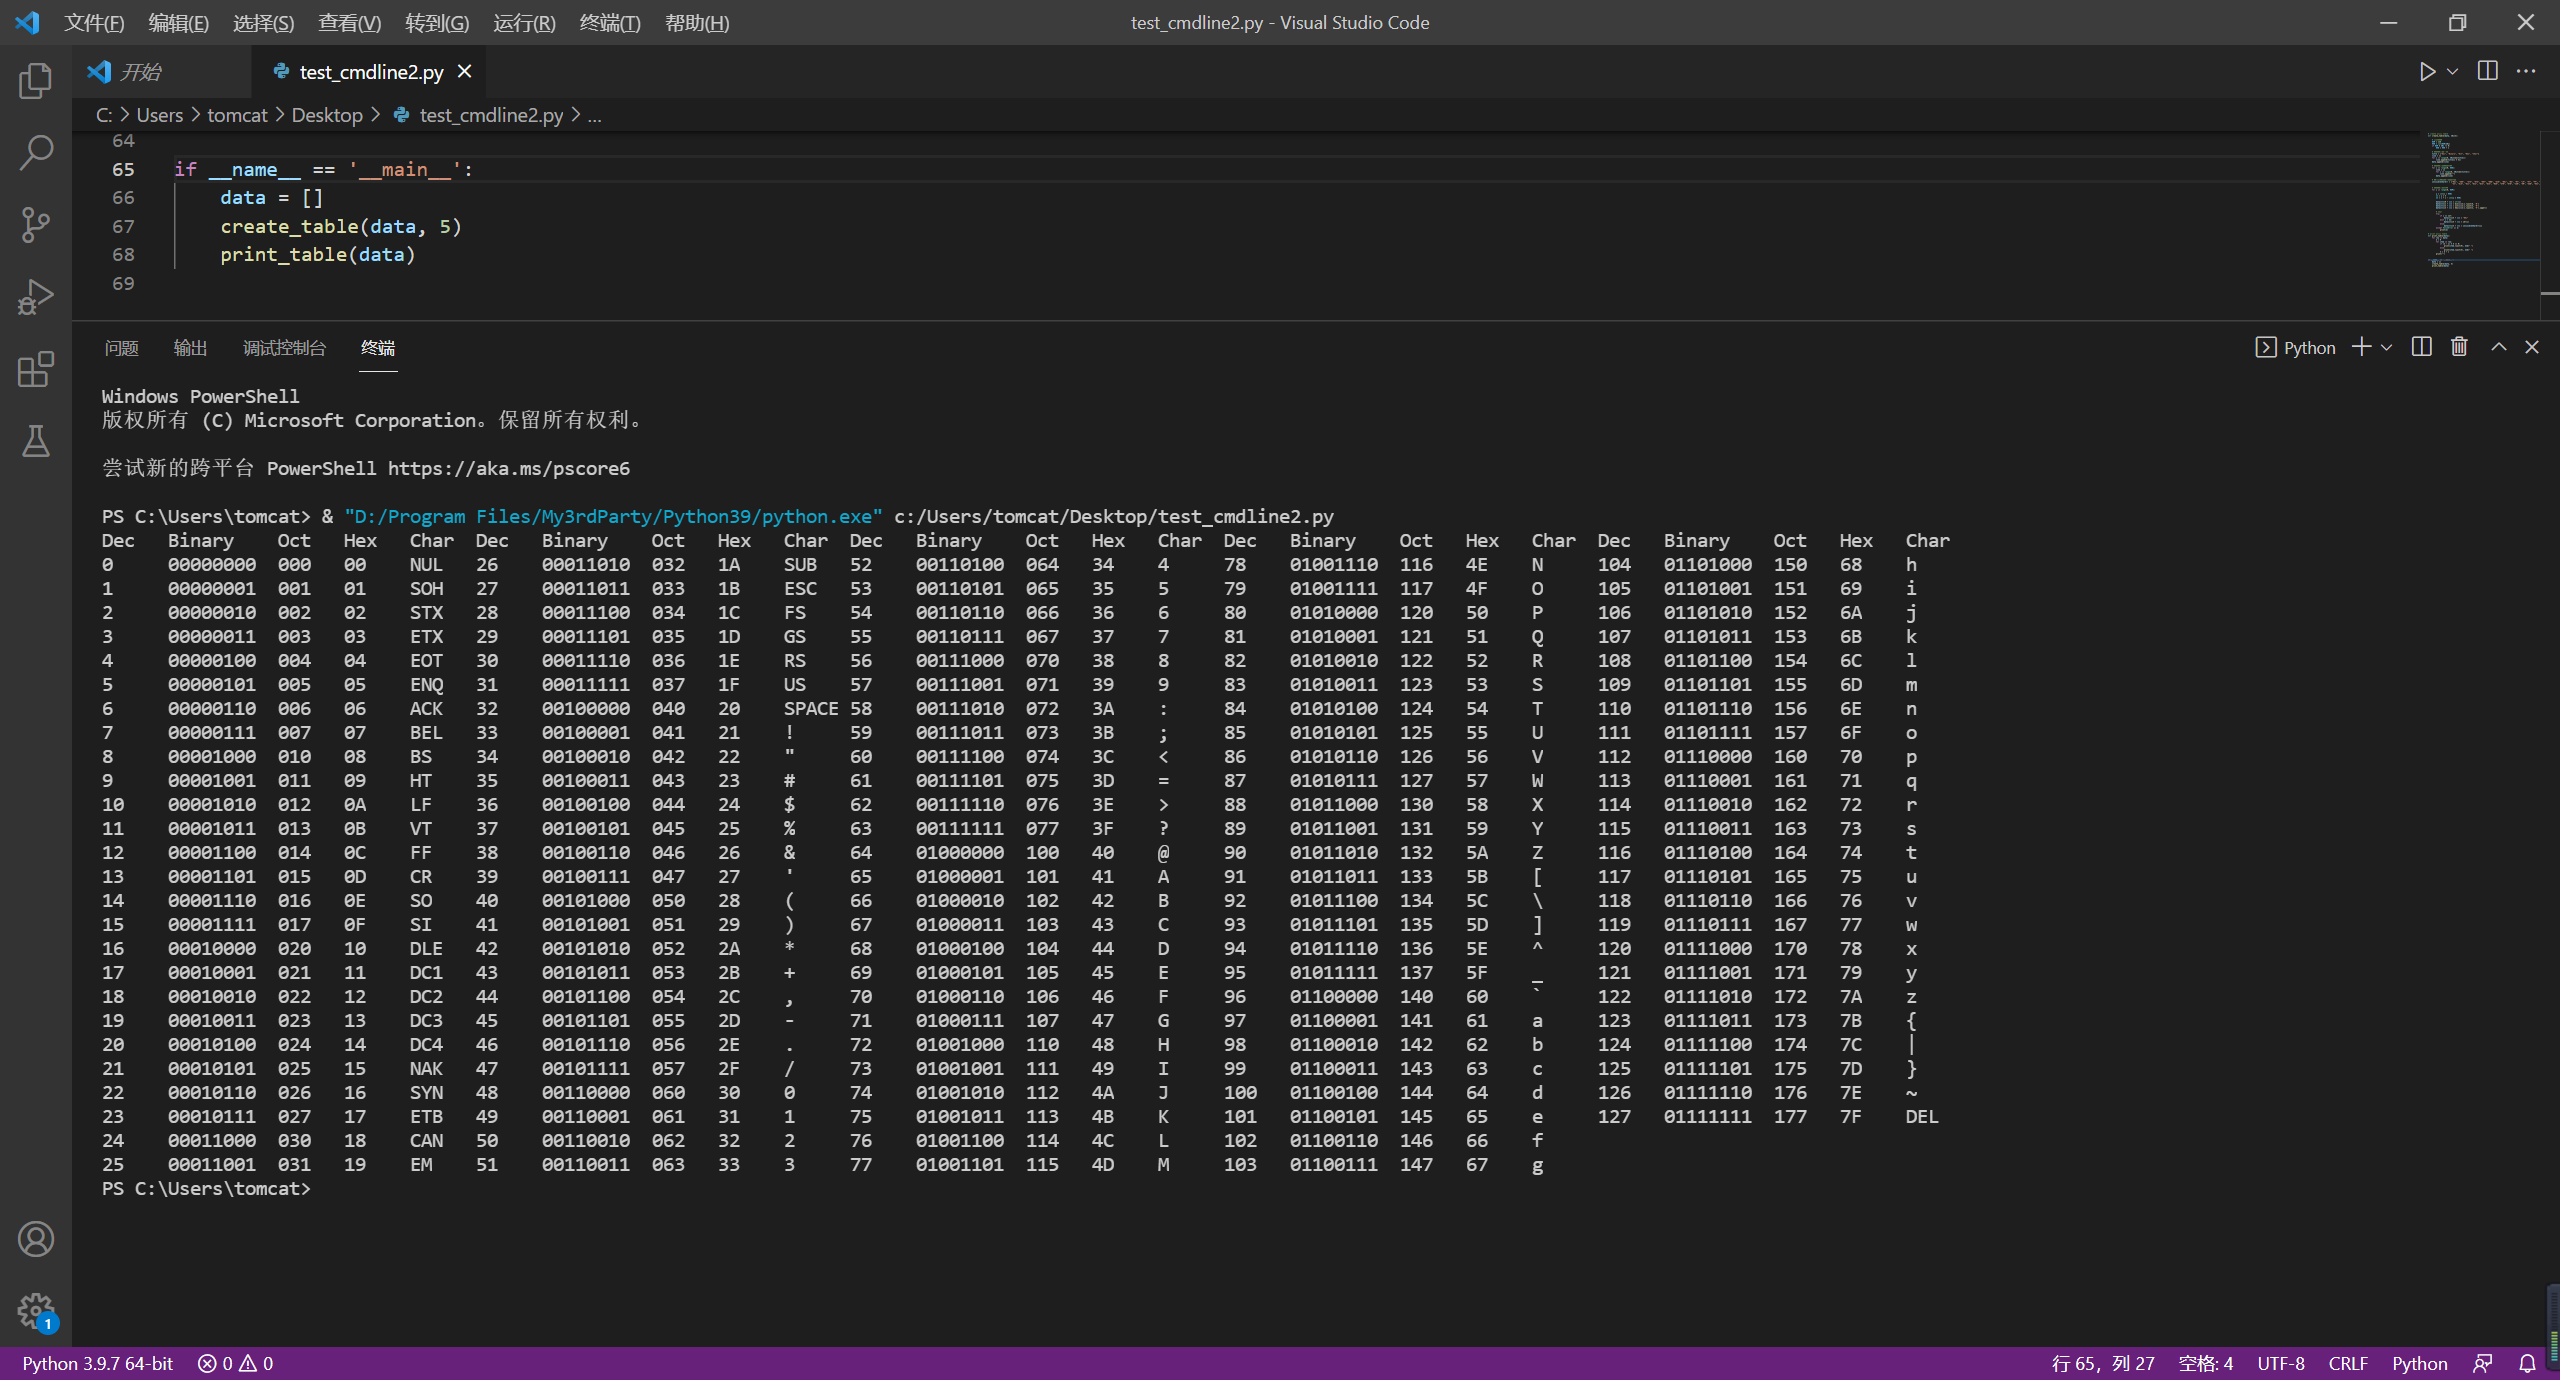Maximize the panel with up chevron
The image size is (2560, 1380).
click(x=2499, y=347)
